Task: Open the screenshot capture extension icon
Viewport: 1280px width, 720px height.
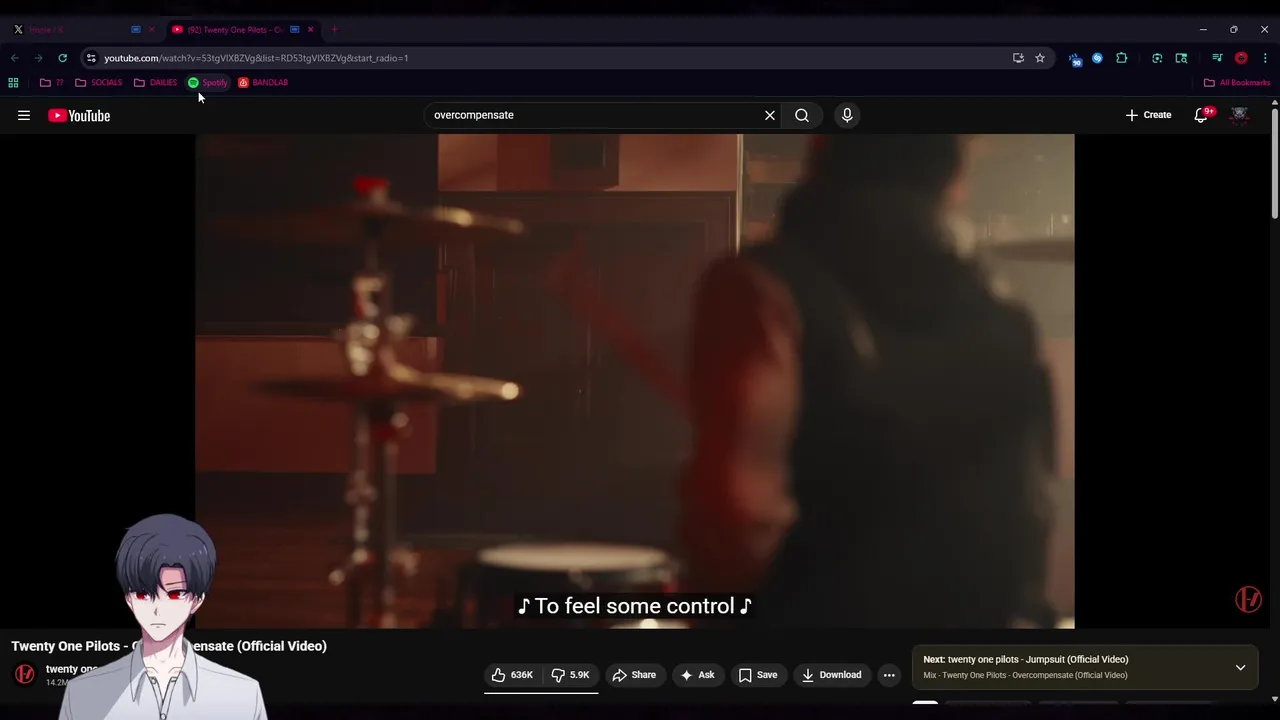Action: click(1157, 58)
